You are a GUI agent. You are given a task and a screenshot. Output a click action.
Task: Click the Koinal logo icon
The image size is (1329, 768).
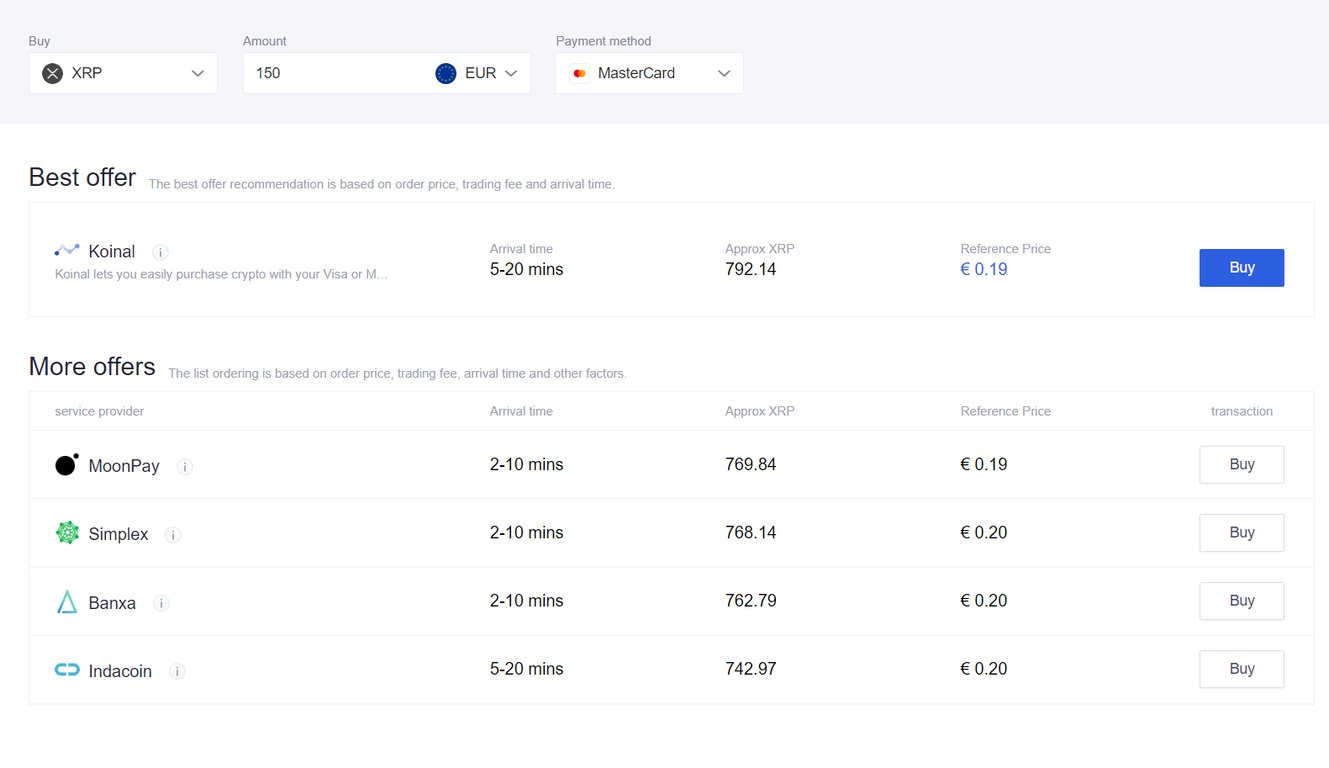67,250
